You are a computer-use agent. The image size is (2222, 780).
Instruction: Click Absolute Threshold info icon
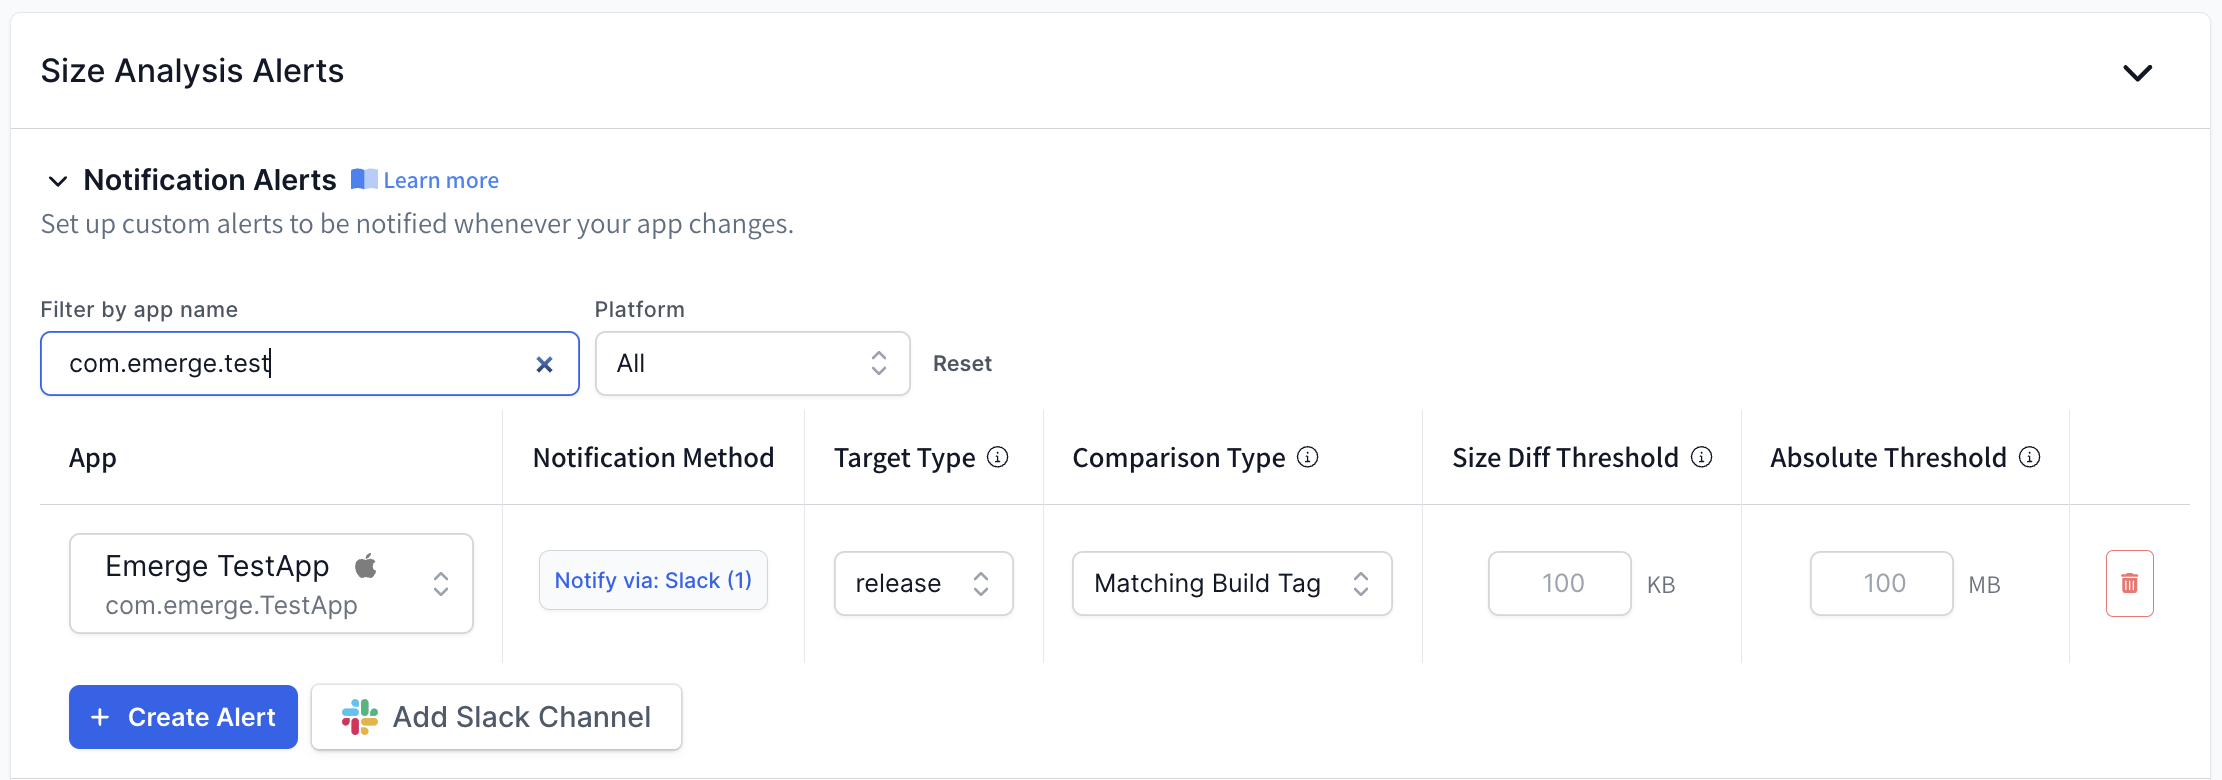point(2029,457)
